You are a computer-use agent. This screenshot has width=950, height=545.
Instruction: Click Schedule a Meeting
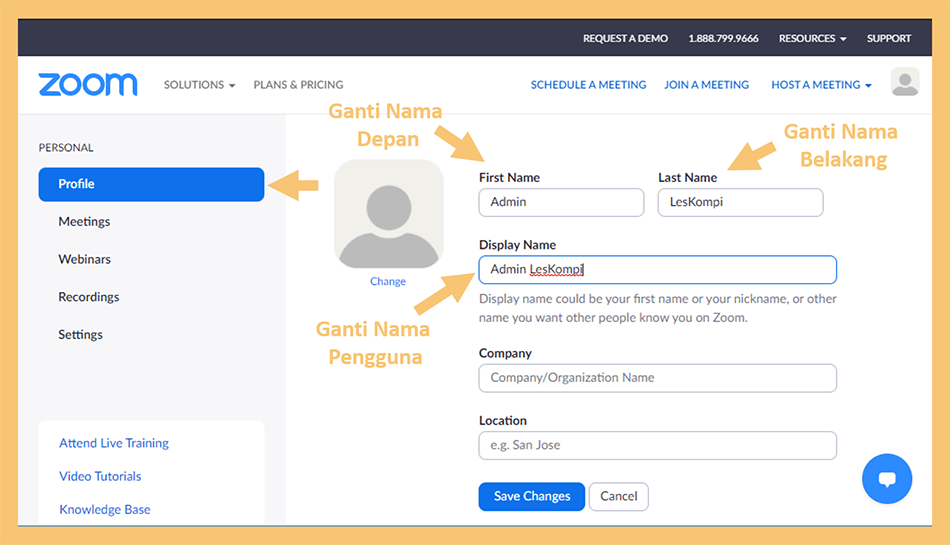(x=588, y=85)
